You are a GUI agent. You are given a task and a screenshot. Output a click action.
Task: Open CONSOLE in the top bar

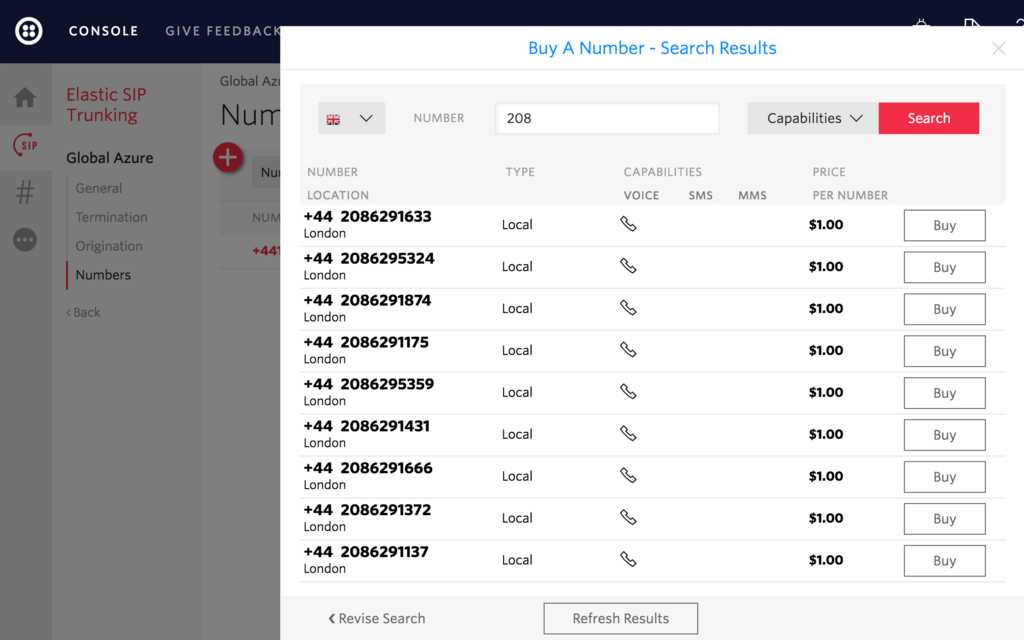103,31
